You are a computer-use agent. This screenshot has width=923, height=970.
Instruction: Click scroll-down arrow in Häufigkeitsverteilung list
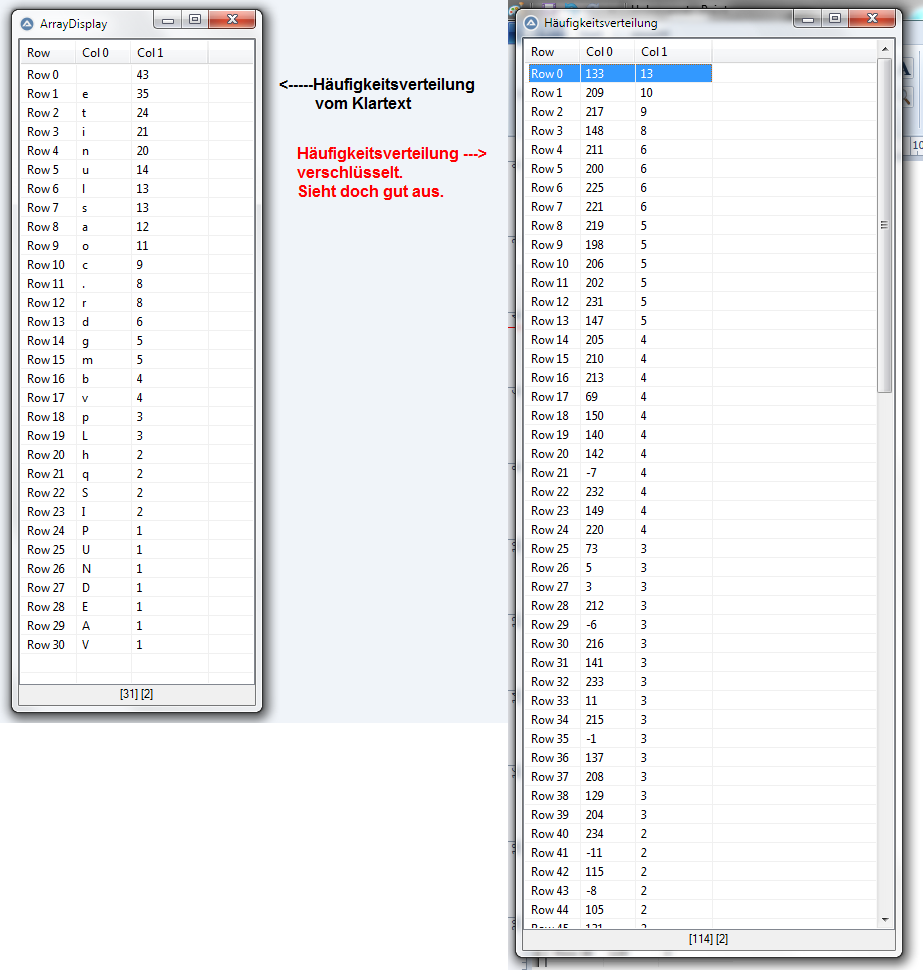884,919
